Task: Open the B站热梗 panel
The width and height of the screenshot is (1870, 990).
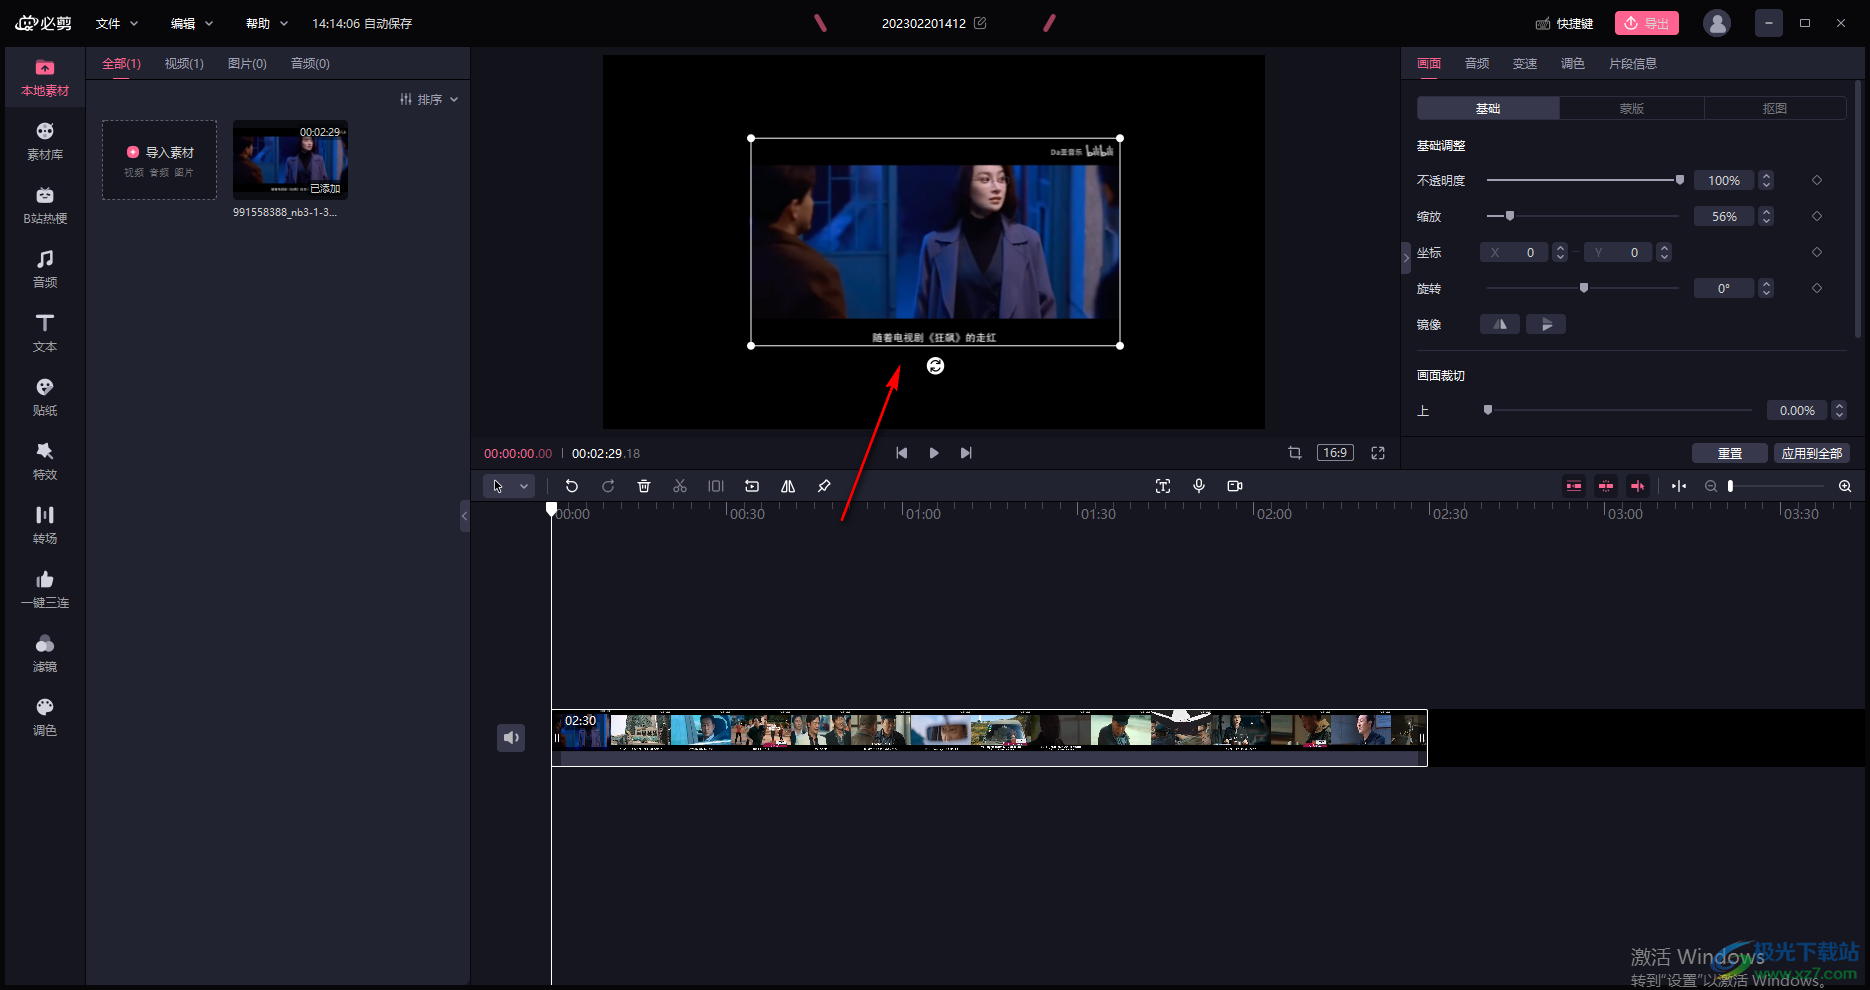Action: tap(45, 206)
